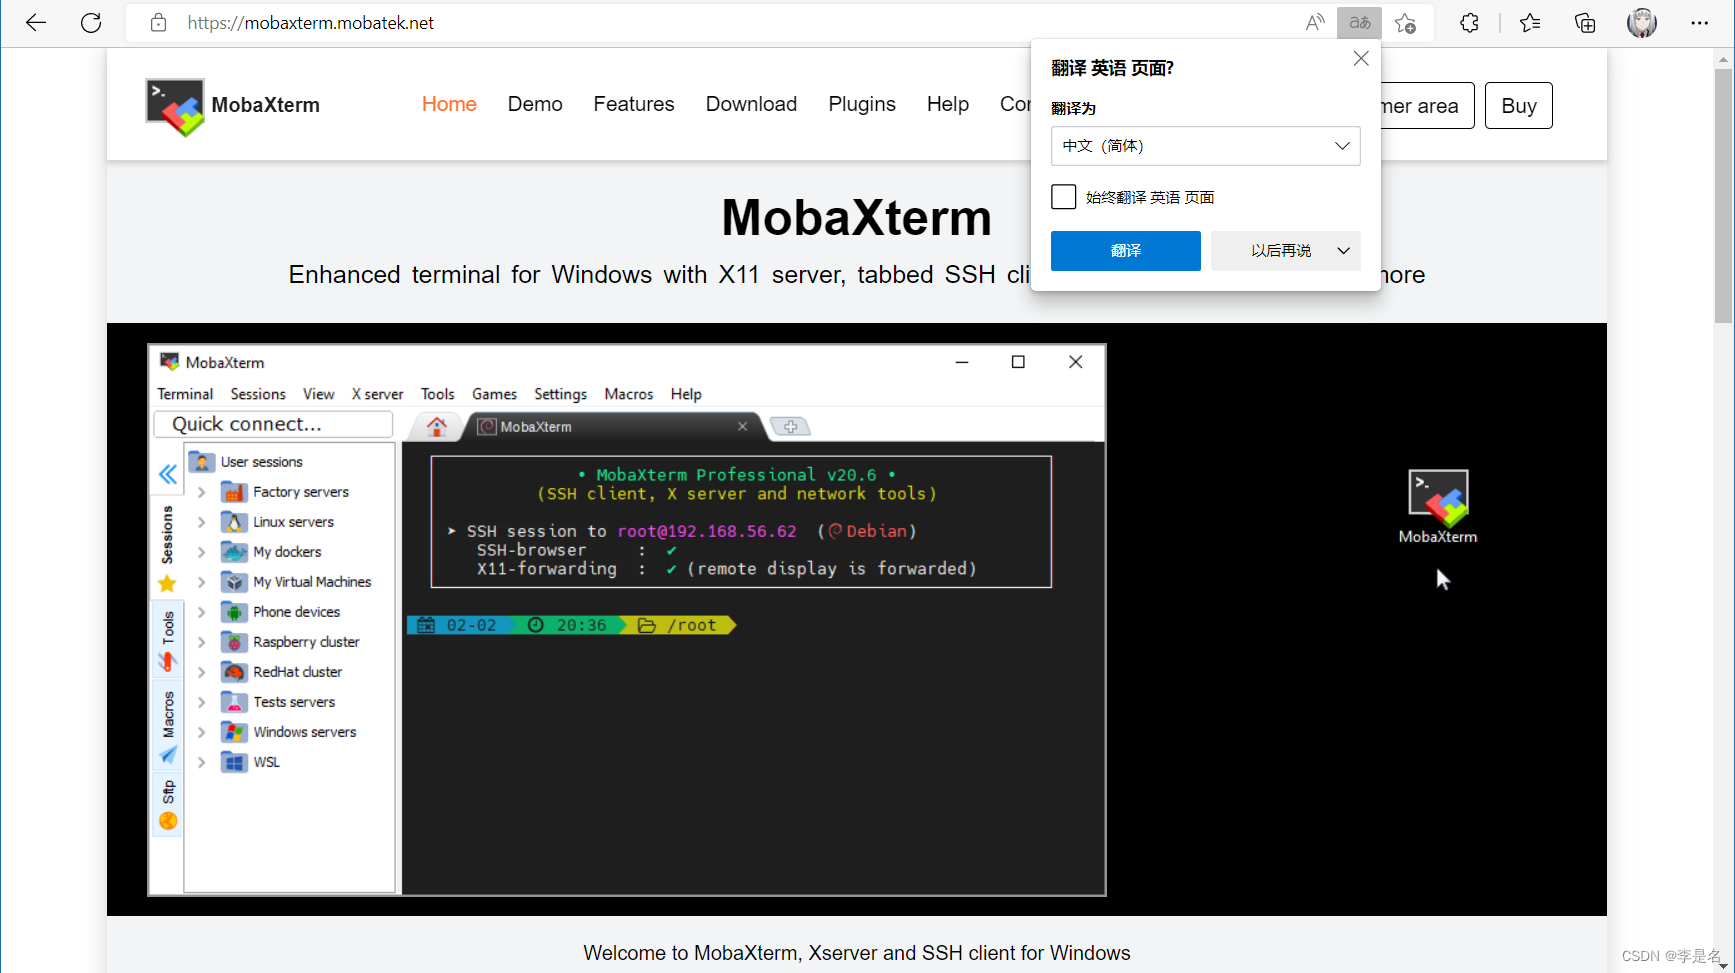Click the Quick connect field

(273, 424)
